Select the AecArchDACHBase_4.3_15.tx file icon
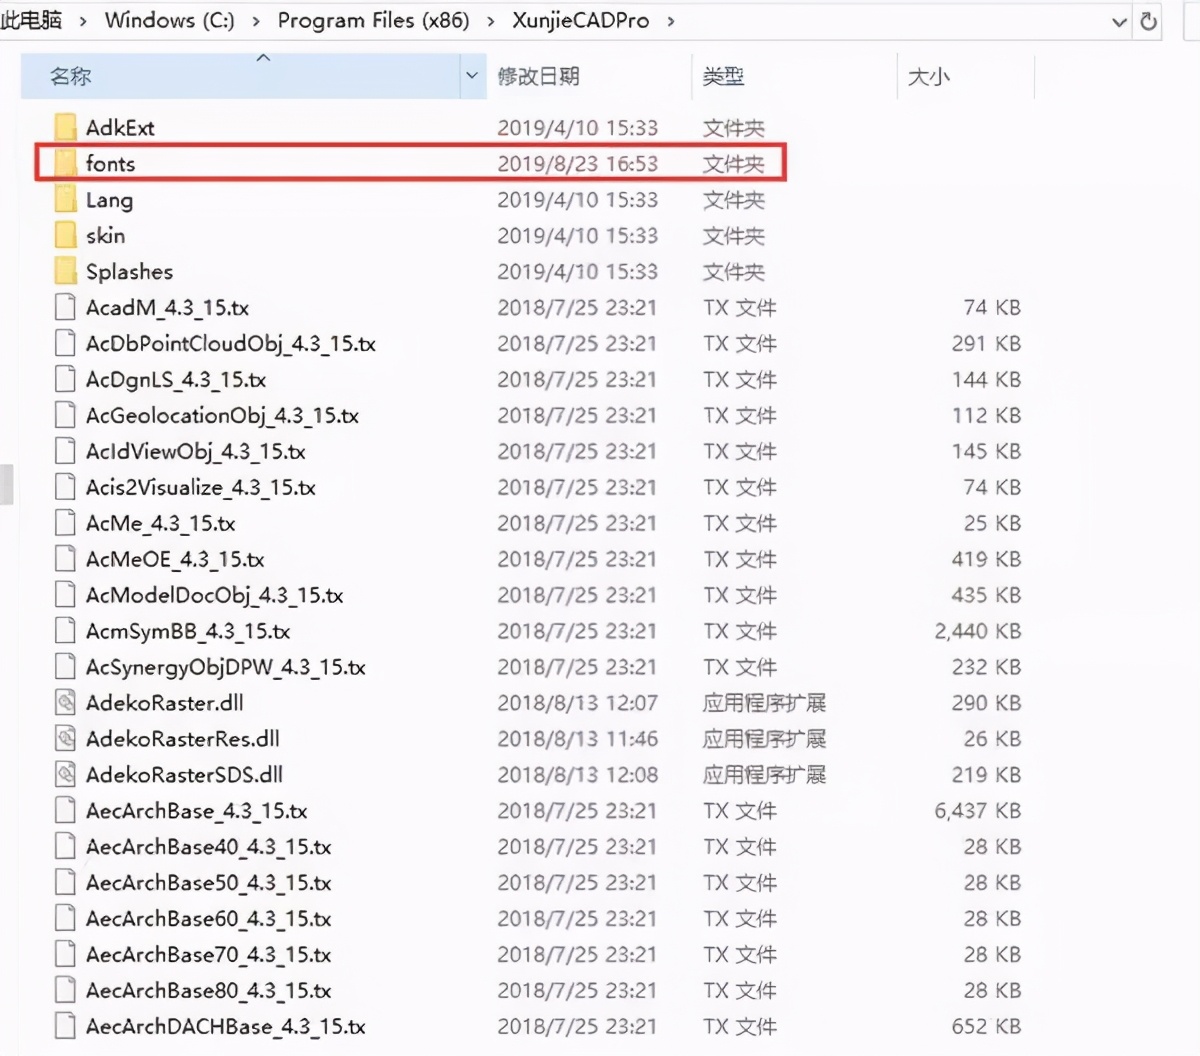 tap(65, 1027)
